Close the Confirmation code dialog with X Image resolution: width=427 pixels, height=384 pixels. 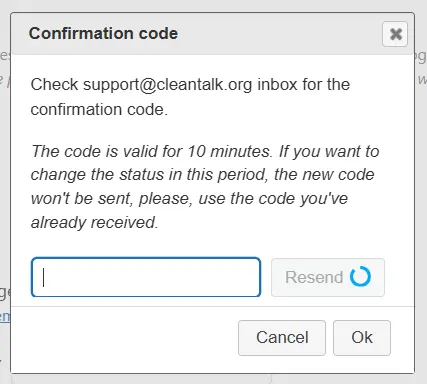[395, 34]
